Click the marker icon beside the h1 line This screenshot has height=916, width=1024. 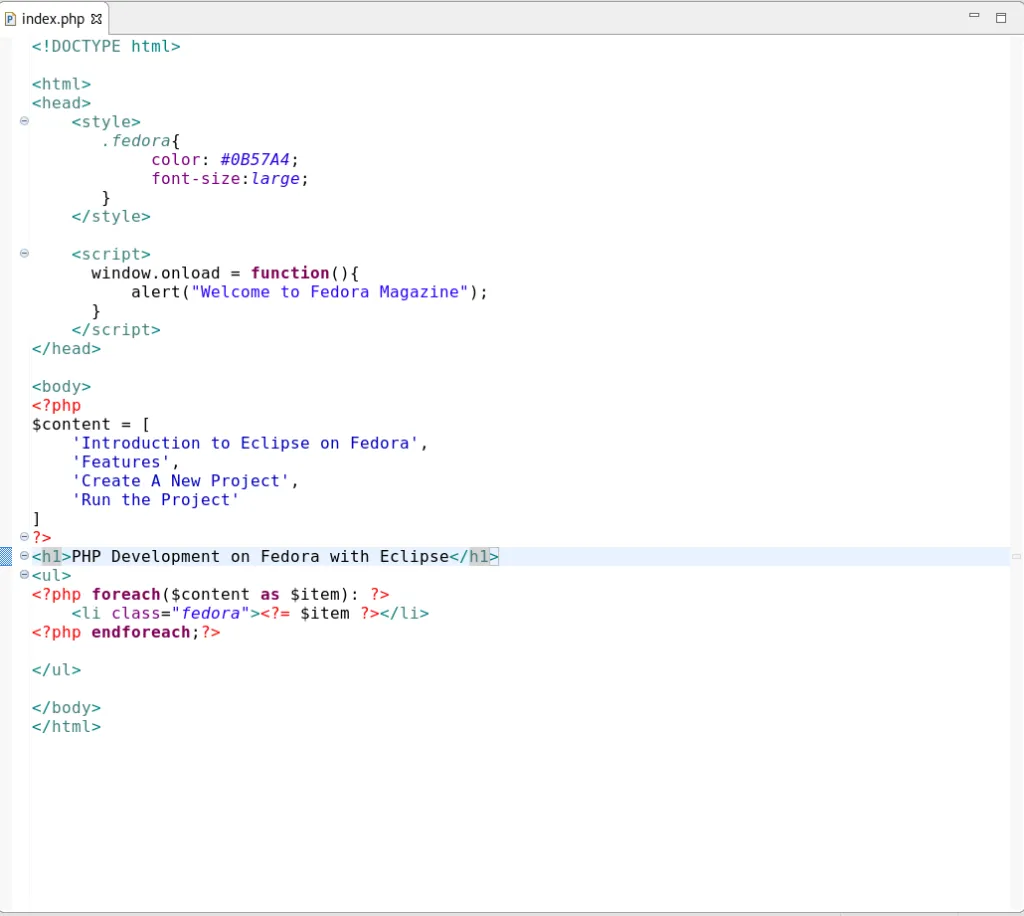[6, 556]
